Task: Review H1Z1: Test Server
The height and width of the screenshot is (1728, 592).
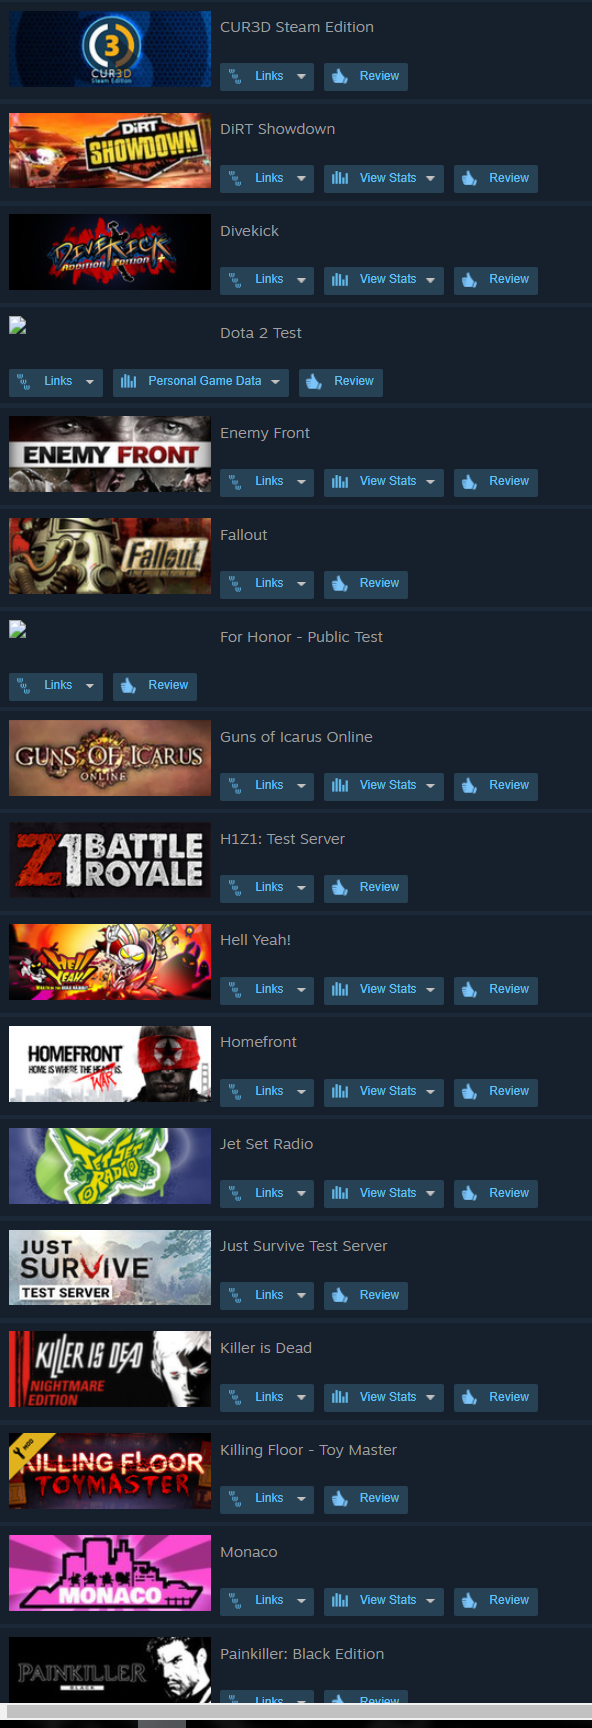Action: [366, 888]
